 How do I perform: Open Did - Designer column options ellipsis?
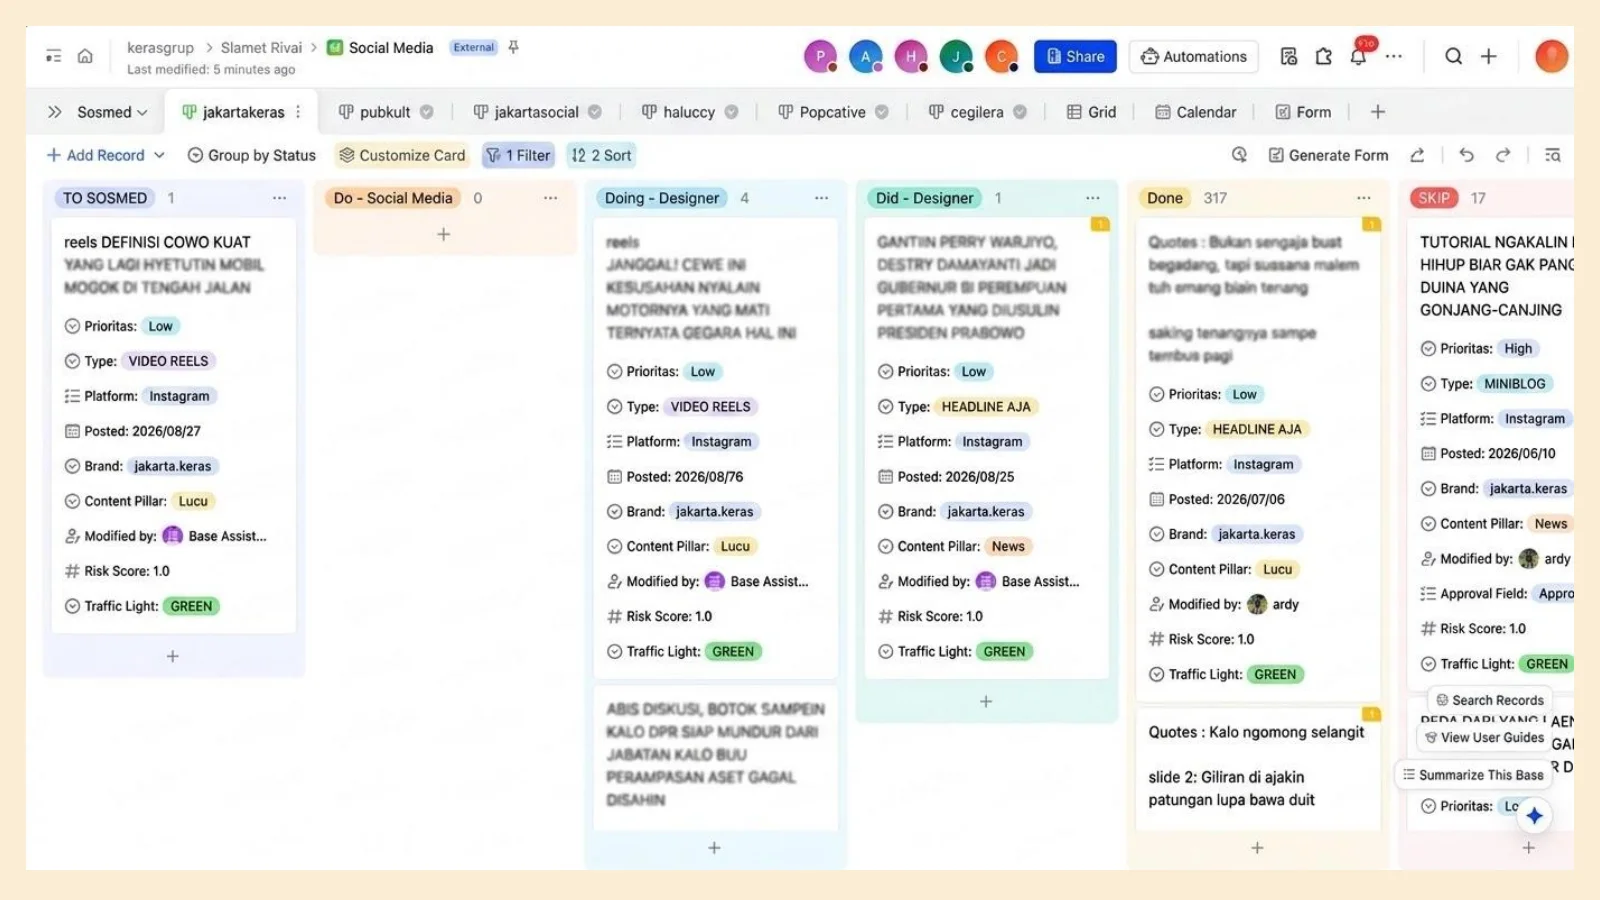(x=1092, y=198)
